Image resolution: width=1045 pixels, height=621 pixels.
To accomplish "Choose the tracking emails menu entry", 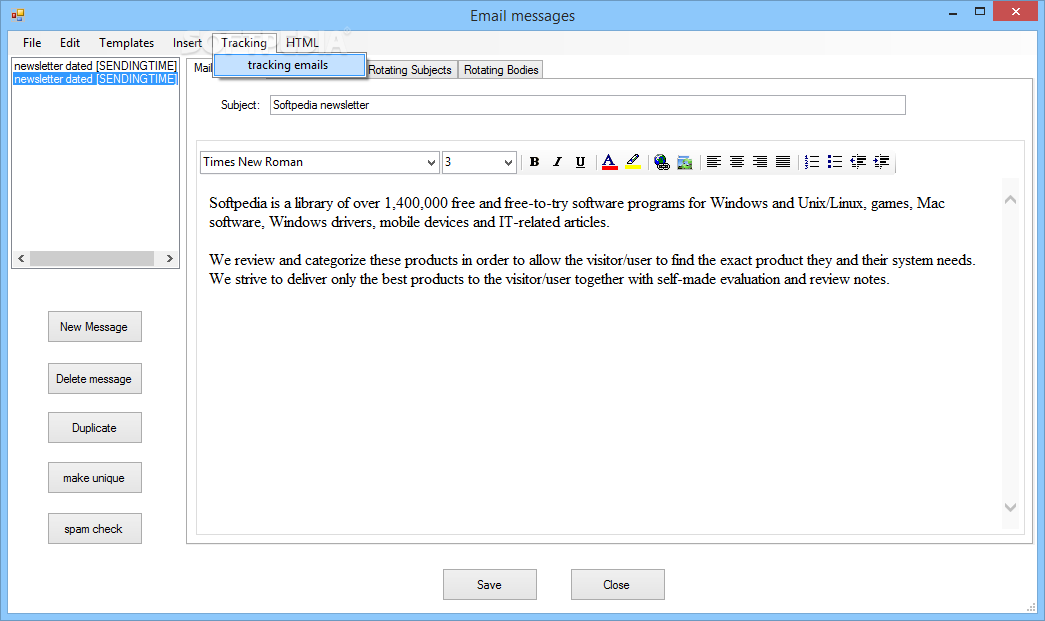I will tap(290, 65).
